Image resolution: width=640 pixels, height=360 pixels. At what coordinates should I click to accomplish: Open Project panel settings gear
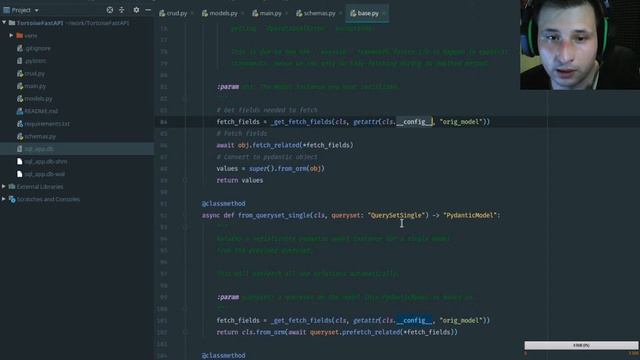coord(136,10)
